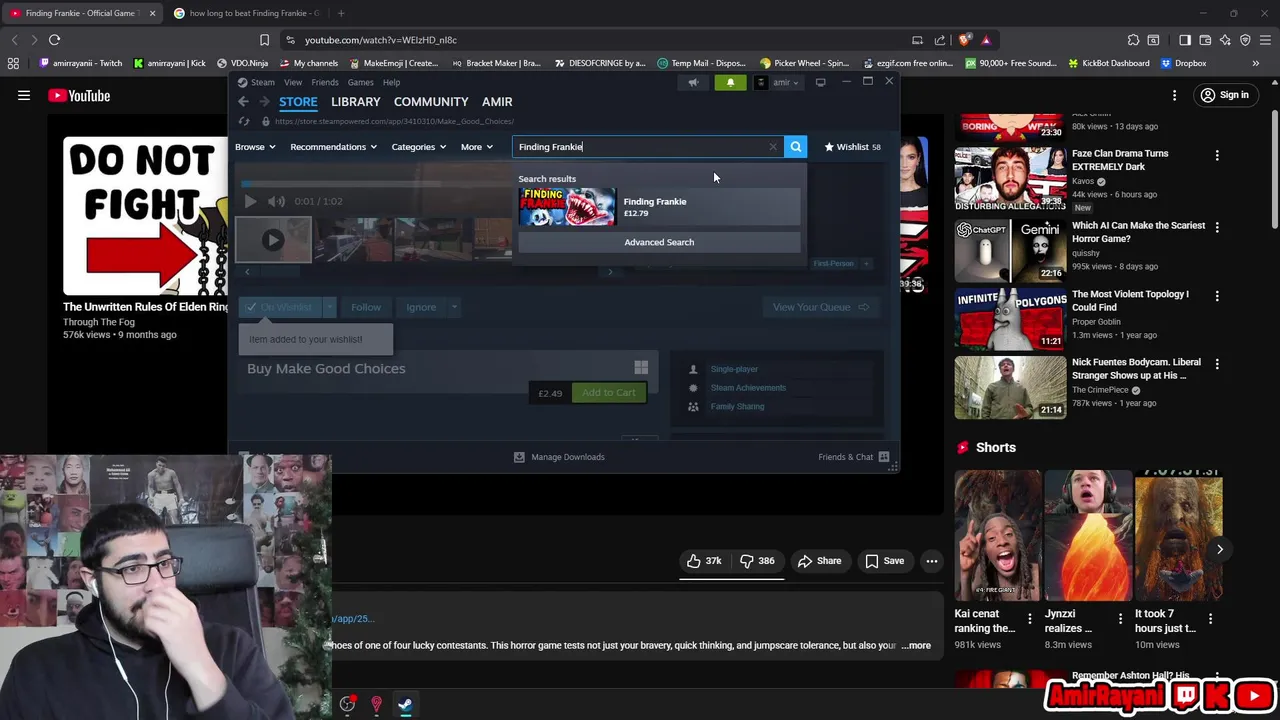Open Steam notifications bell
The width and height of the screenshot is (1280, 720).
coord(730,82)
